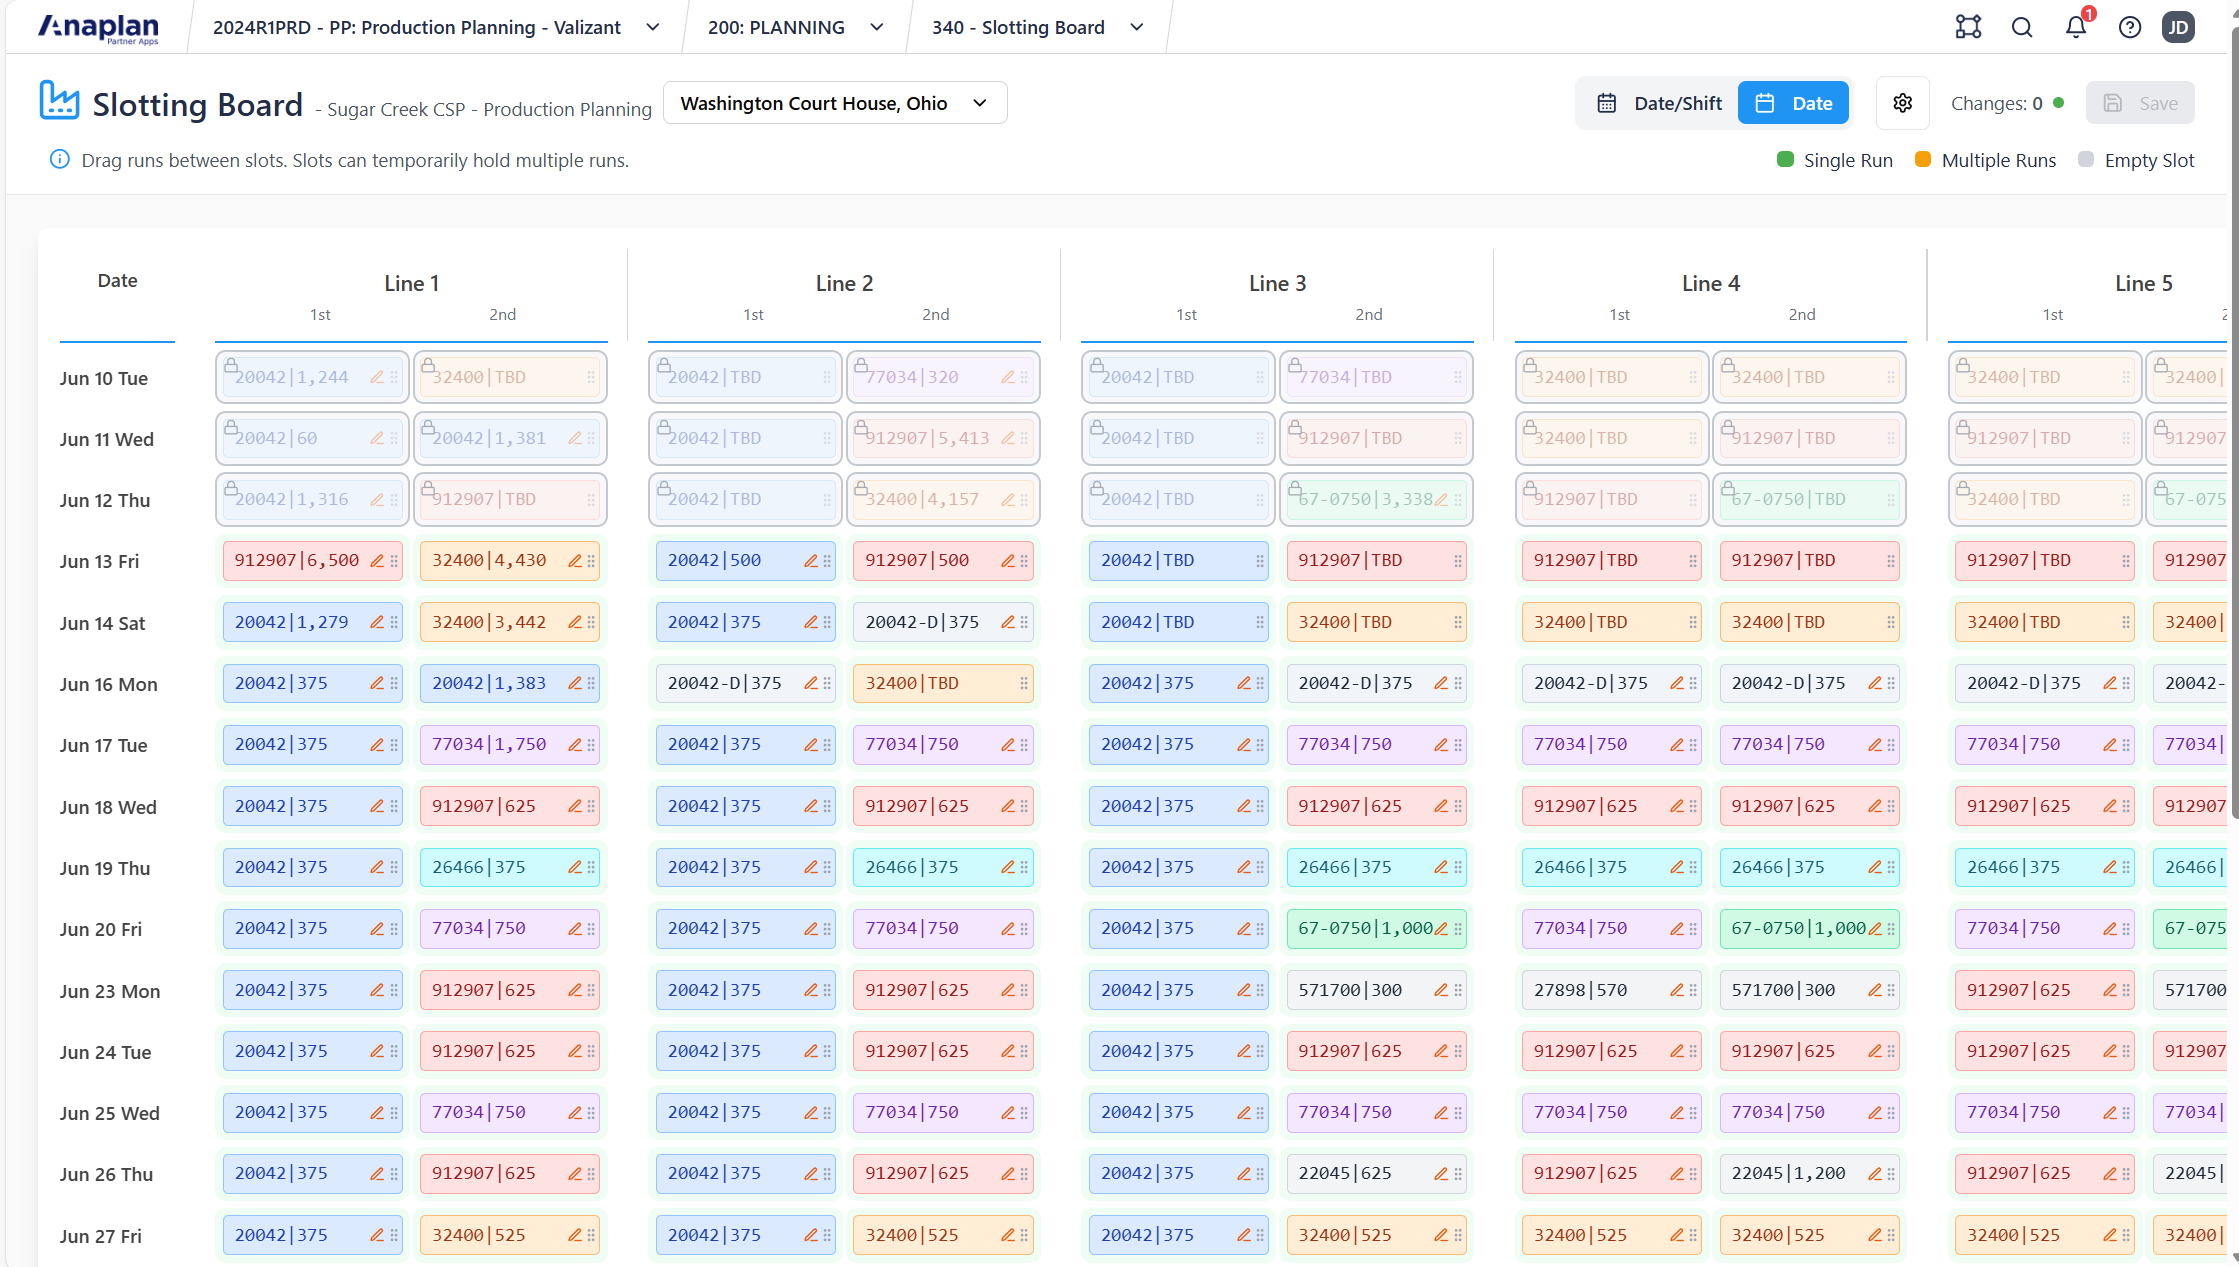Open the 340 - Slotting Board dropdown
Image resolution: width=2239 pixels, height=1267 pixels.
coord(1036,27)
